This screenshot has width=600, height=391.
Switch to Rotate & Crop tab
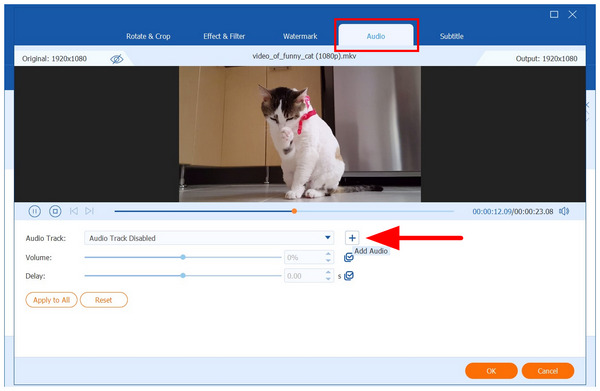tap(148, 36)
